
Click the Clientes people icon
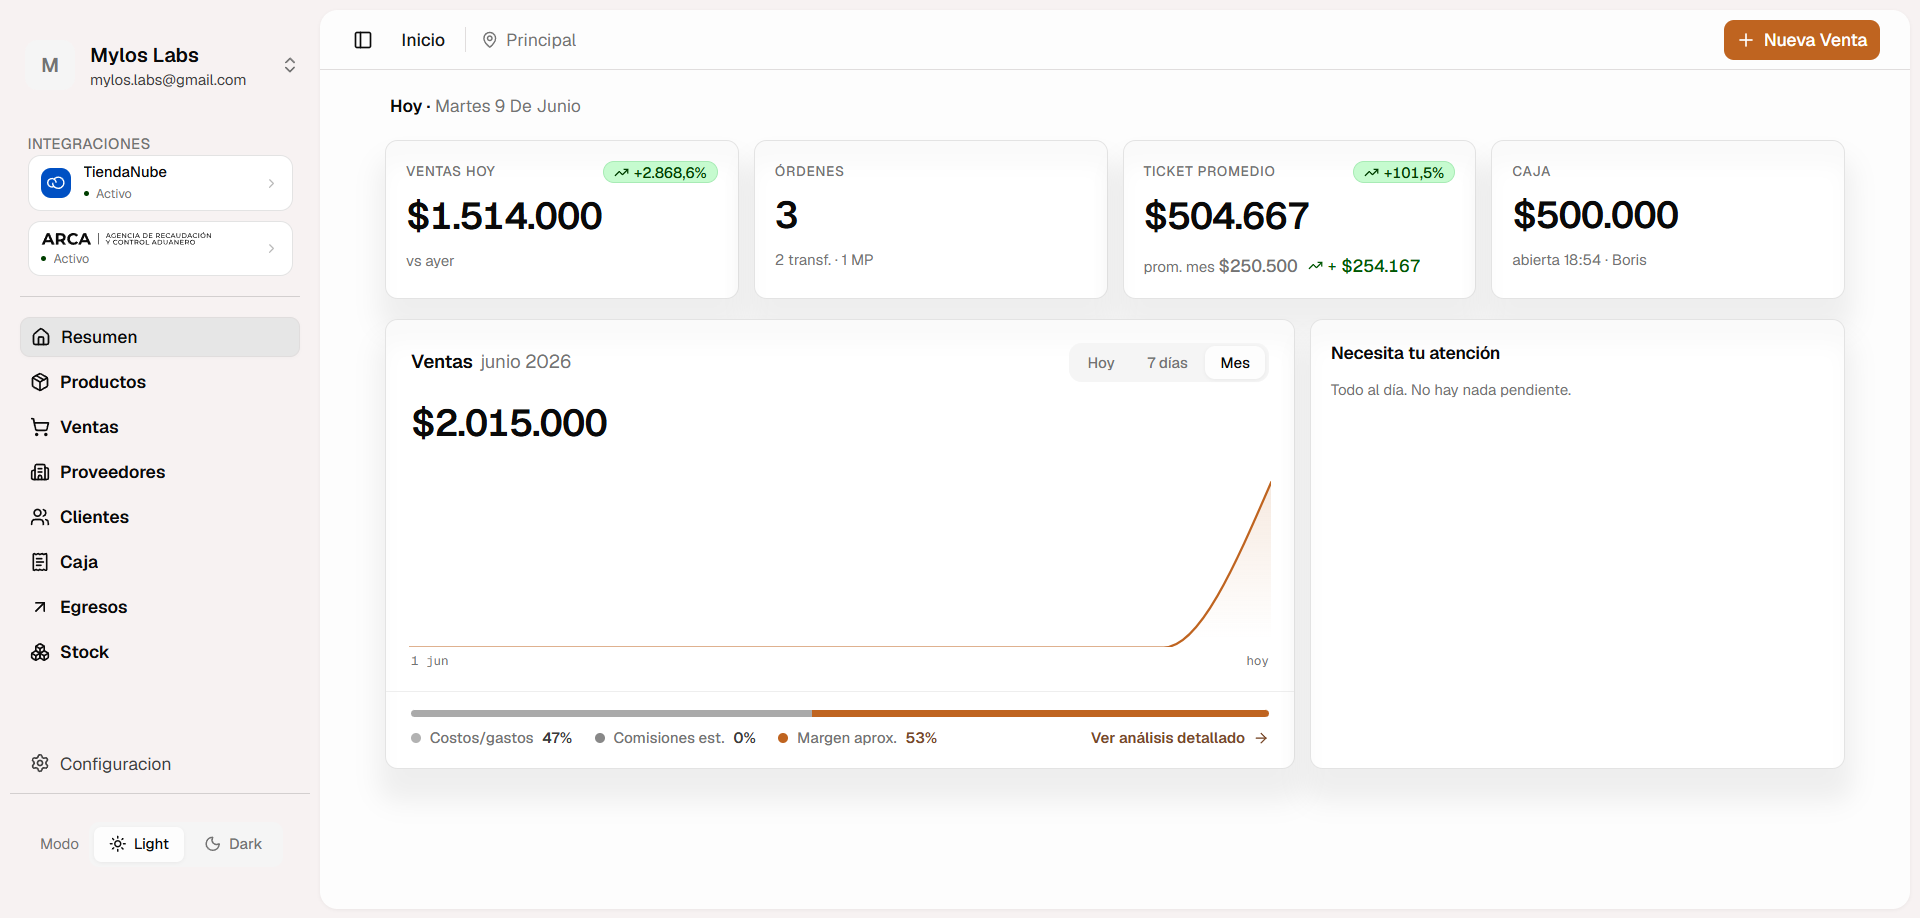tap(40, 517)
